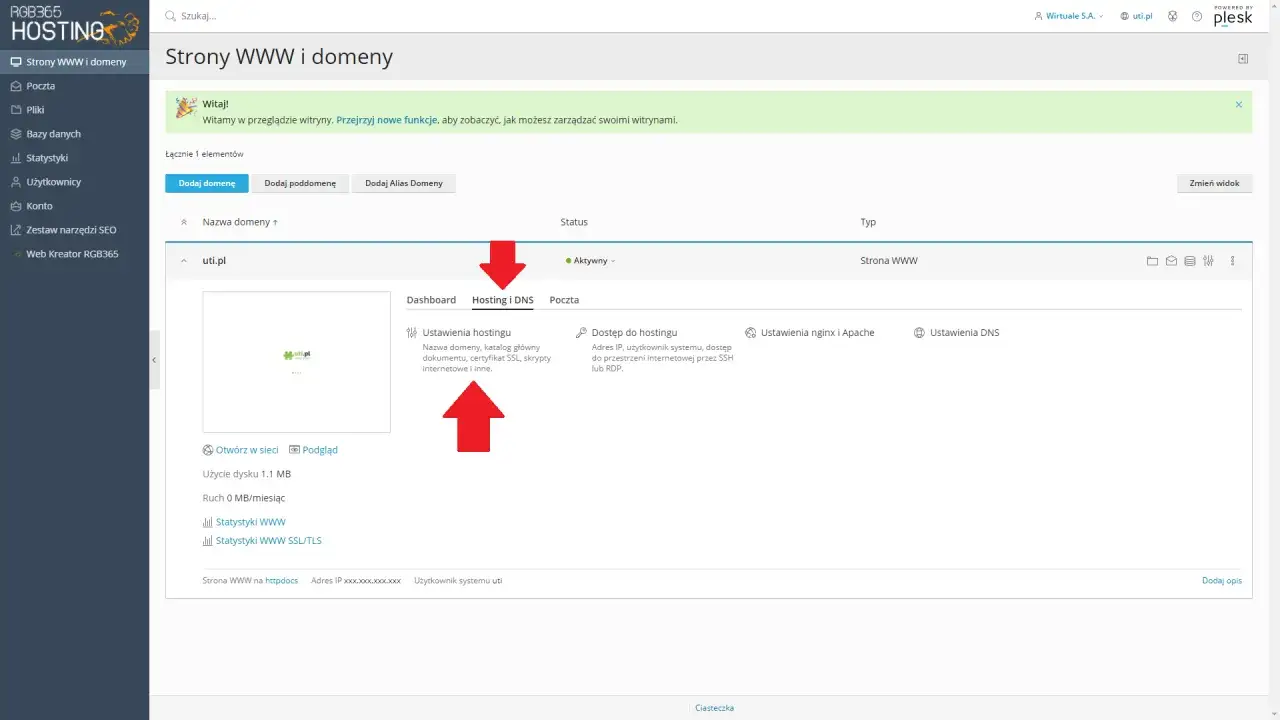The image size is (1280, 720).
Task: Open the files folder icon for uti.pl
Action: 1152,261
